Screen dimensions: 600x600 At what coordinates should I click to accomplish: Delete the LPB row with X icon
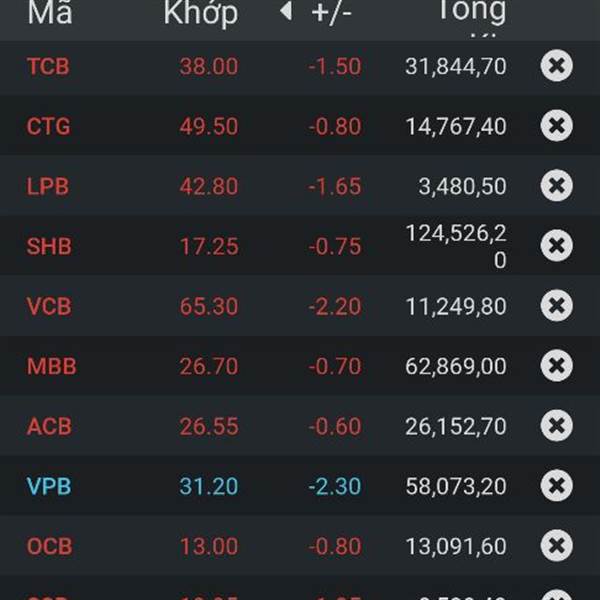556,186
